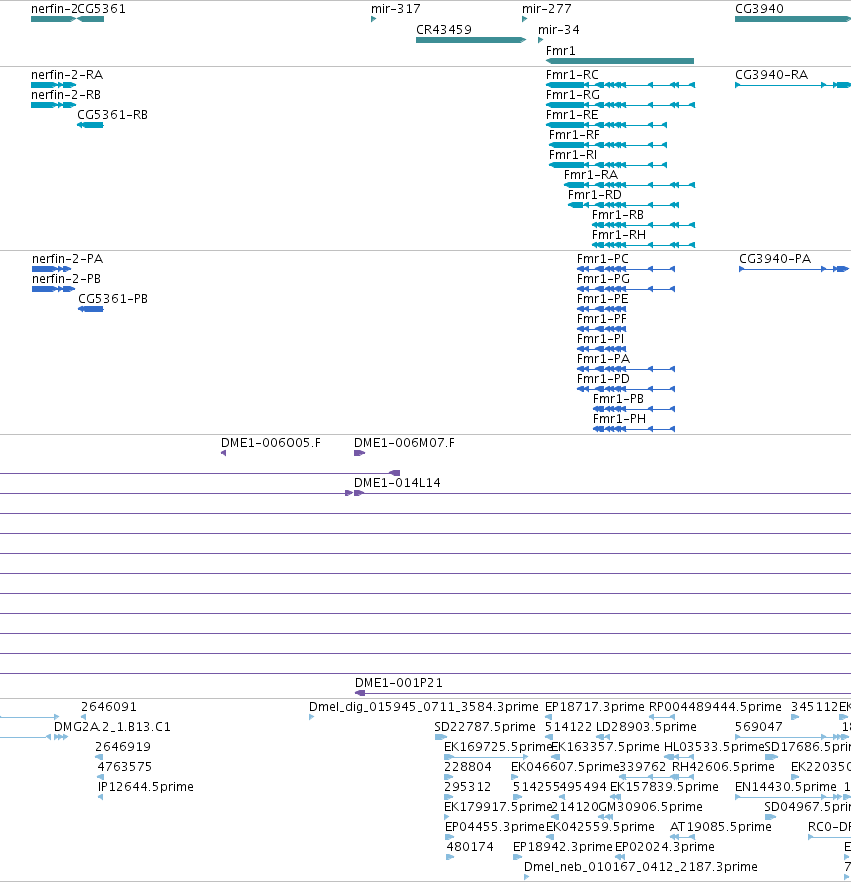851x882 pixels.
Task: Open the Fmr1-PA protein
Action: tap(625, 369)
